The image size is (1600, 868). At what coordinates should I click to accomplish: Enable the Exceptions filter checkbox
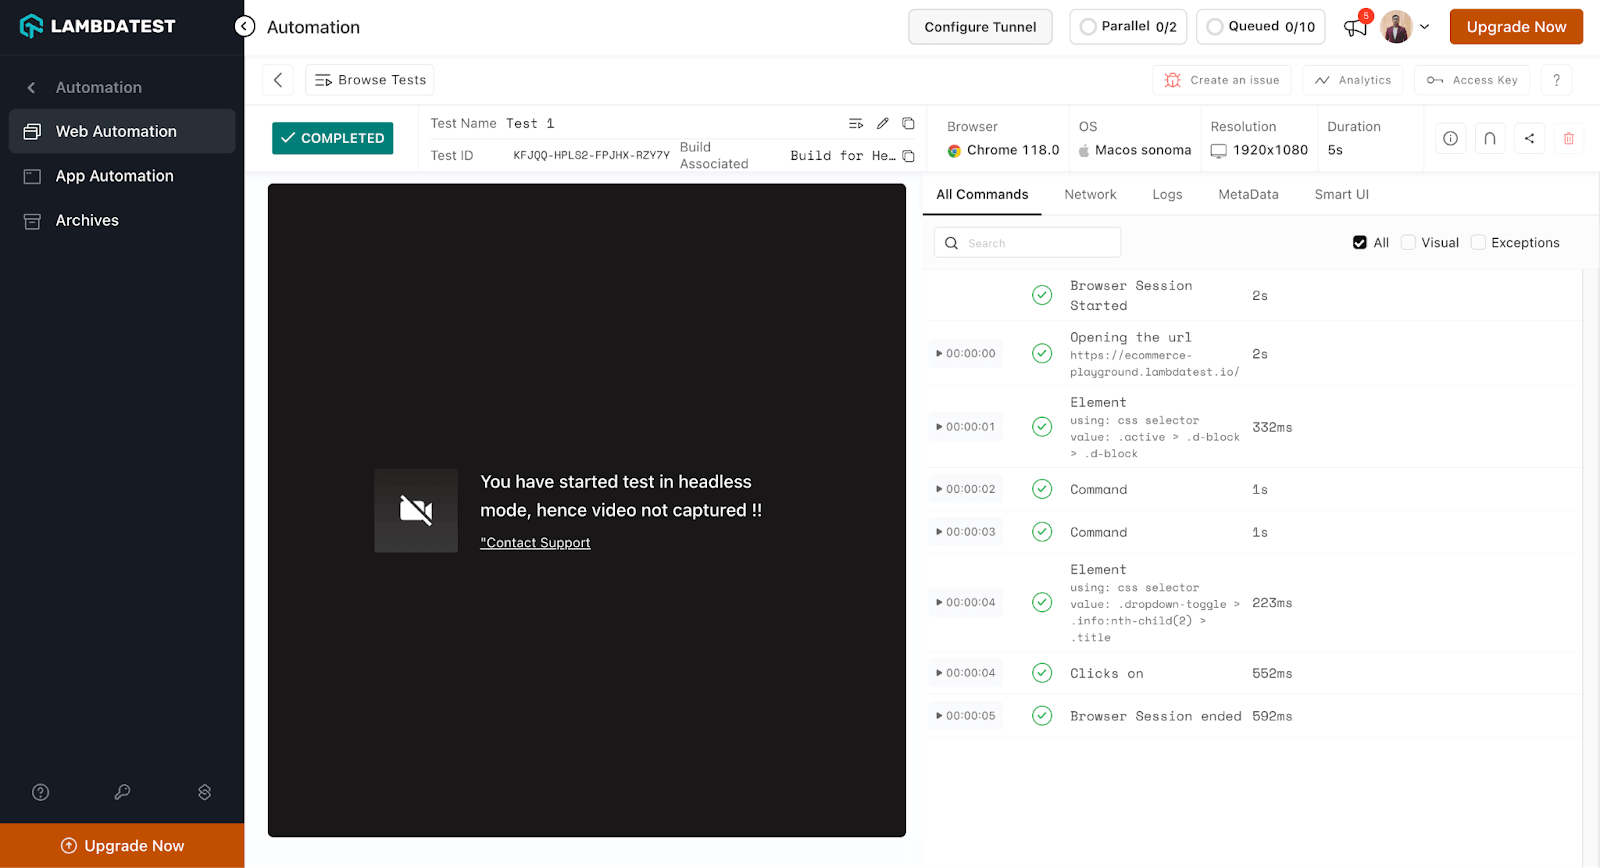coord(1478,243)
